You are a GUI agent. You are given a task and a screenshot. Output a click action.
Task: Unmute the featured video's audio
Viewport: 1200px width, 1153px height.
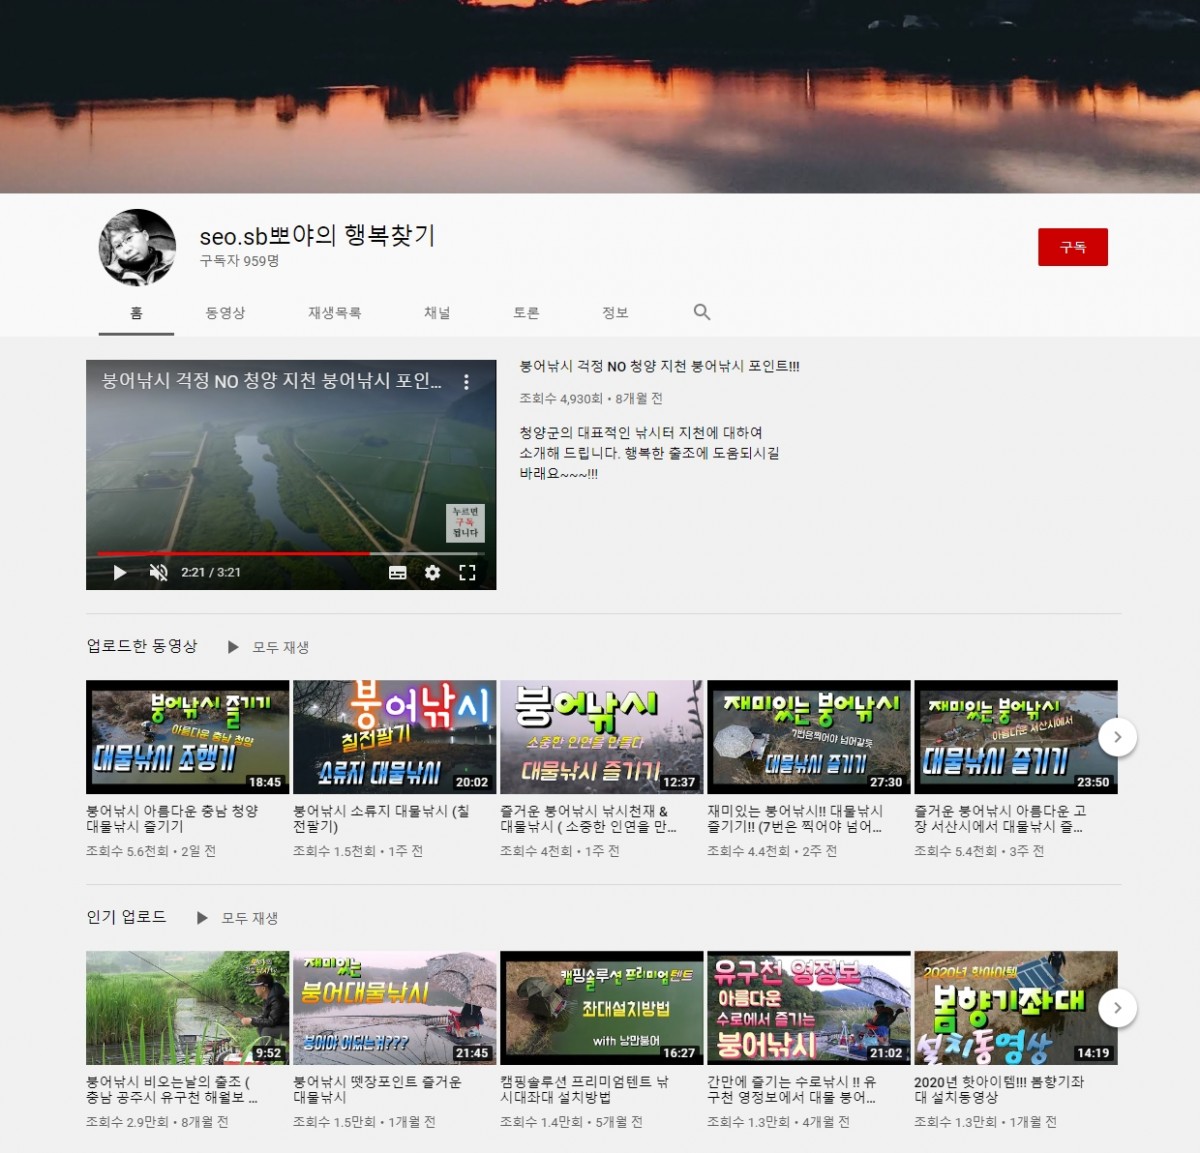click(x=158, y=573)
